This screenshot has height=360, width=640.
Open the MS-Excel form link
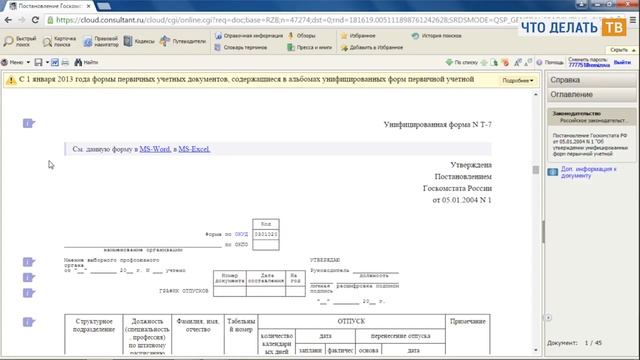tap(194, 149)
